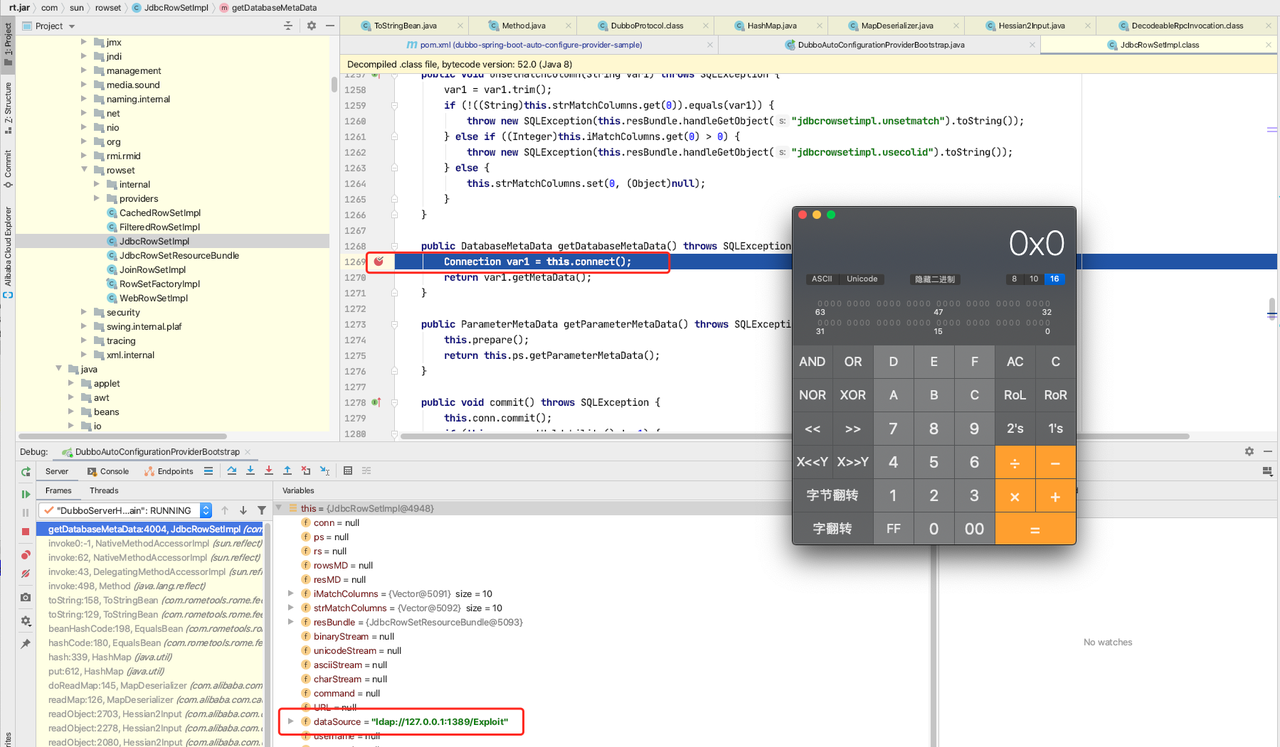Screen dimensions: 1280x747
Task: Click the red Stop debug icon
Action: click(x=25, y=531)
